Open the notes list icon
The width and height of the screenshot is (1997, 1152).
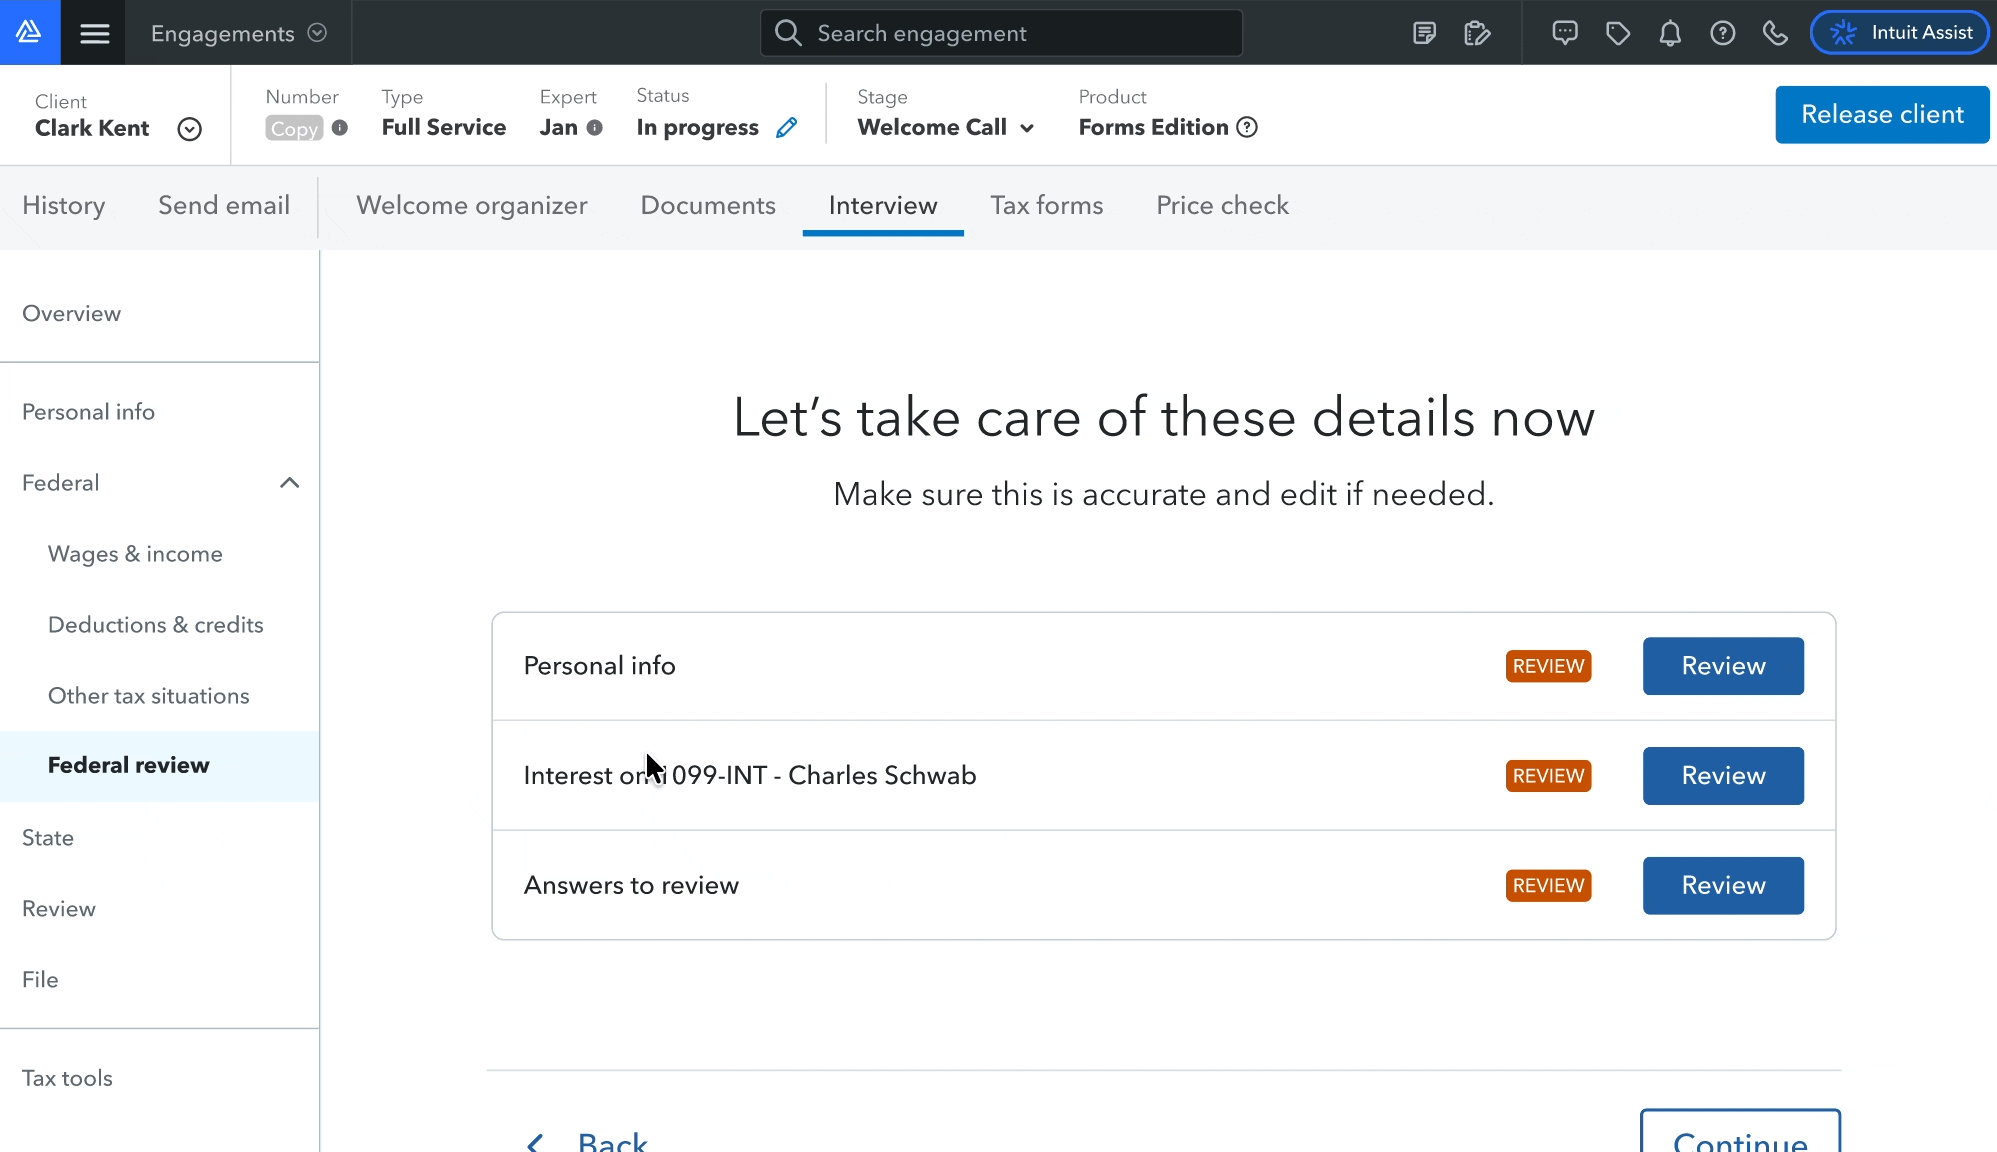pos(1424,33)
